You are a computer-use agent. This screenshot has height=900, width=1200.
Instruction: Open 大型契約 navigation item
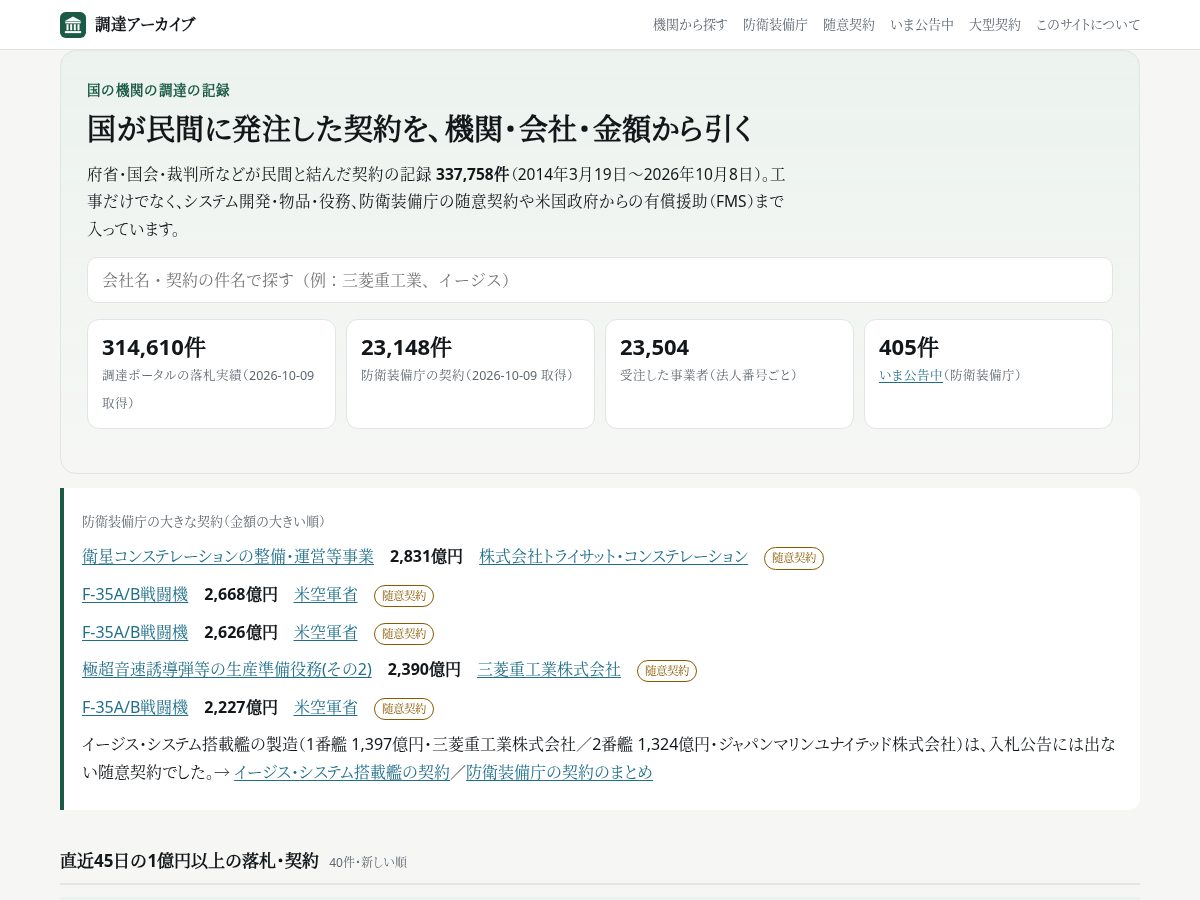click(995, 25)
